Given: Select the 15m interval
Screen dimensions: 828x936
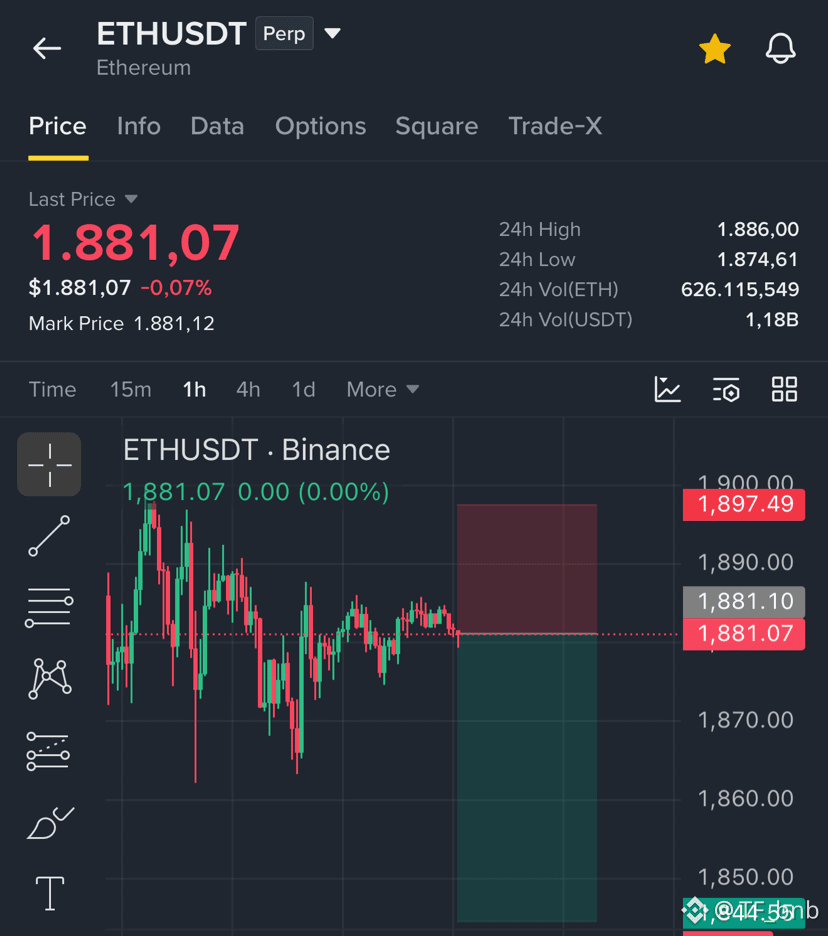Looking at the screenshot, I should [x=131, y=390].
